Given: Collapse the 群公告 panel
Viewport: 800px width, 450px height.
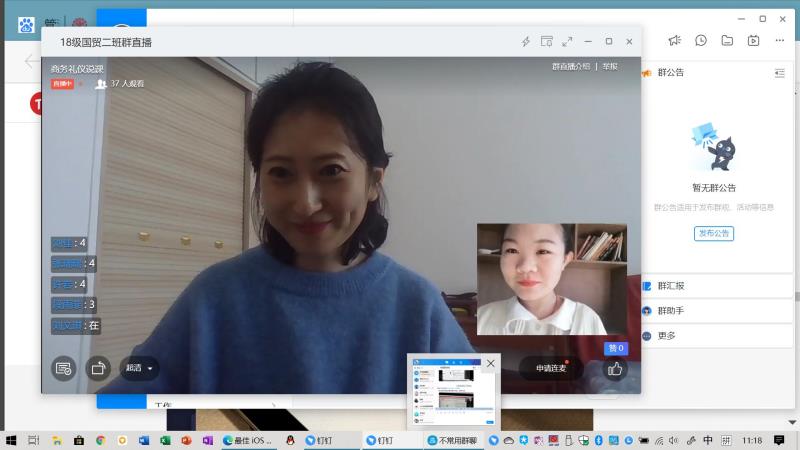Looking at the screenshot, I should (779, 73).
